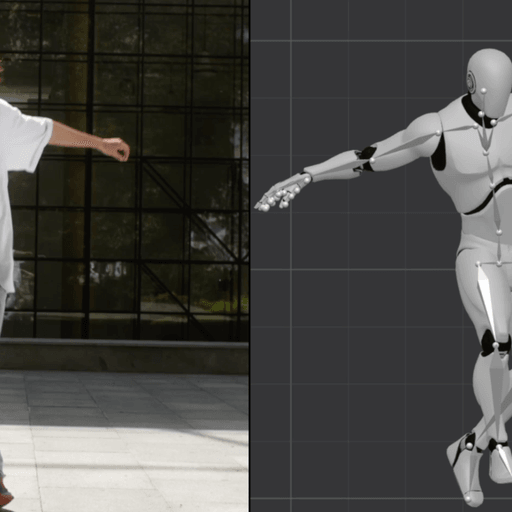Select the head bone joint sphere
512x512 pixels.
483,91
